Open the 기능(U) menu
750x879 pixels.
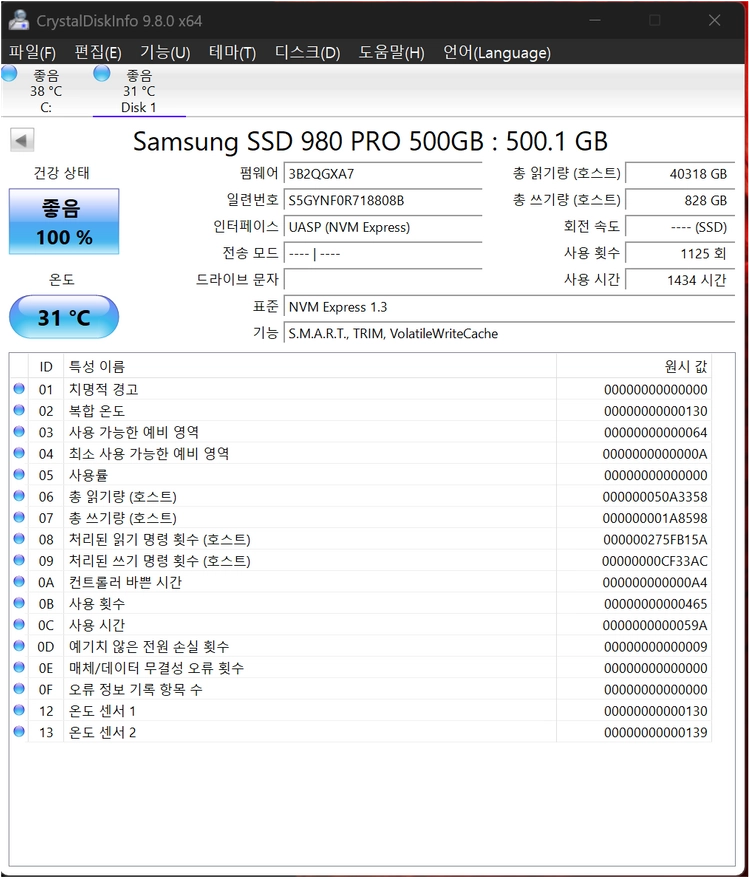pyautogui.click(x=165, y=52)
